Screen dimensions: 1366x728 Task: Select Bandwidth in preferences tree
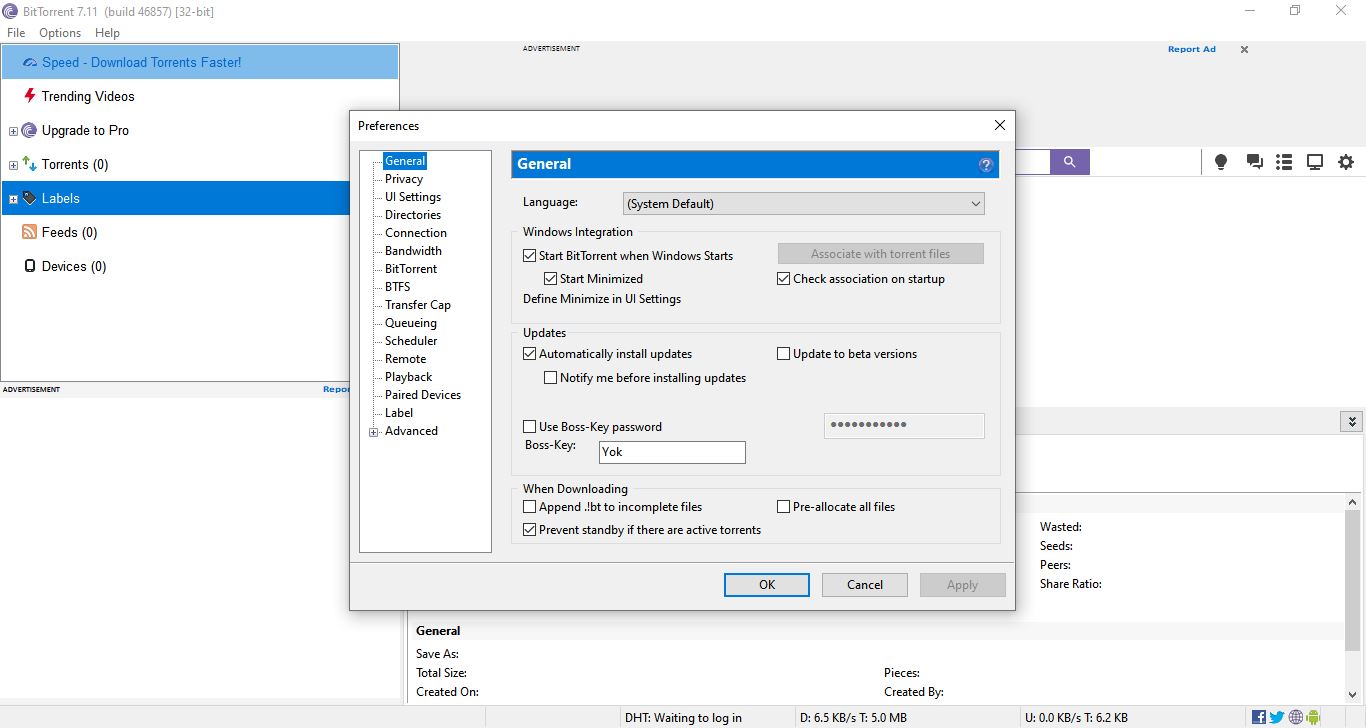[x=413, y=251]
